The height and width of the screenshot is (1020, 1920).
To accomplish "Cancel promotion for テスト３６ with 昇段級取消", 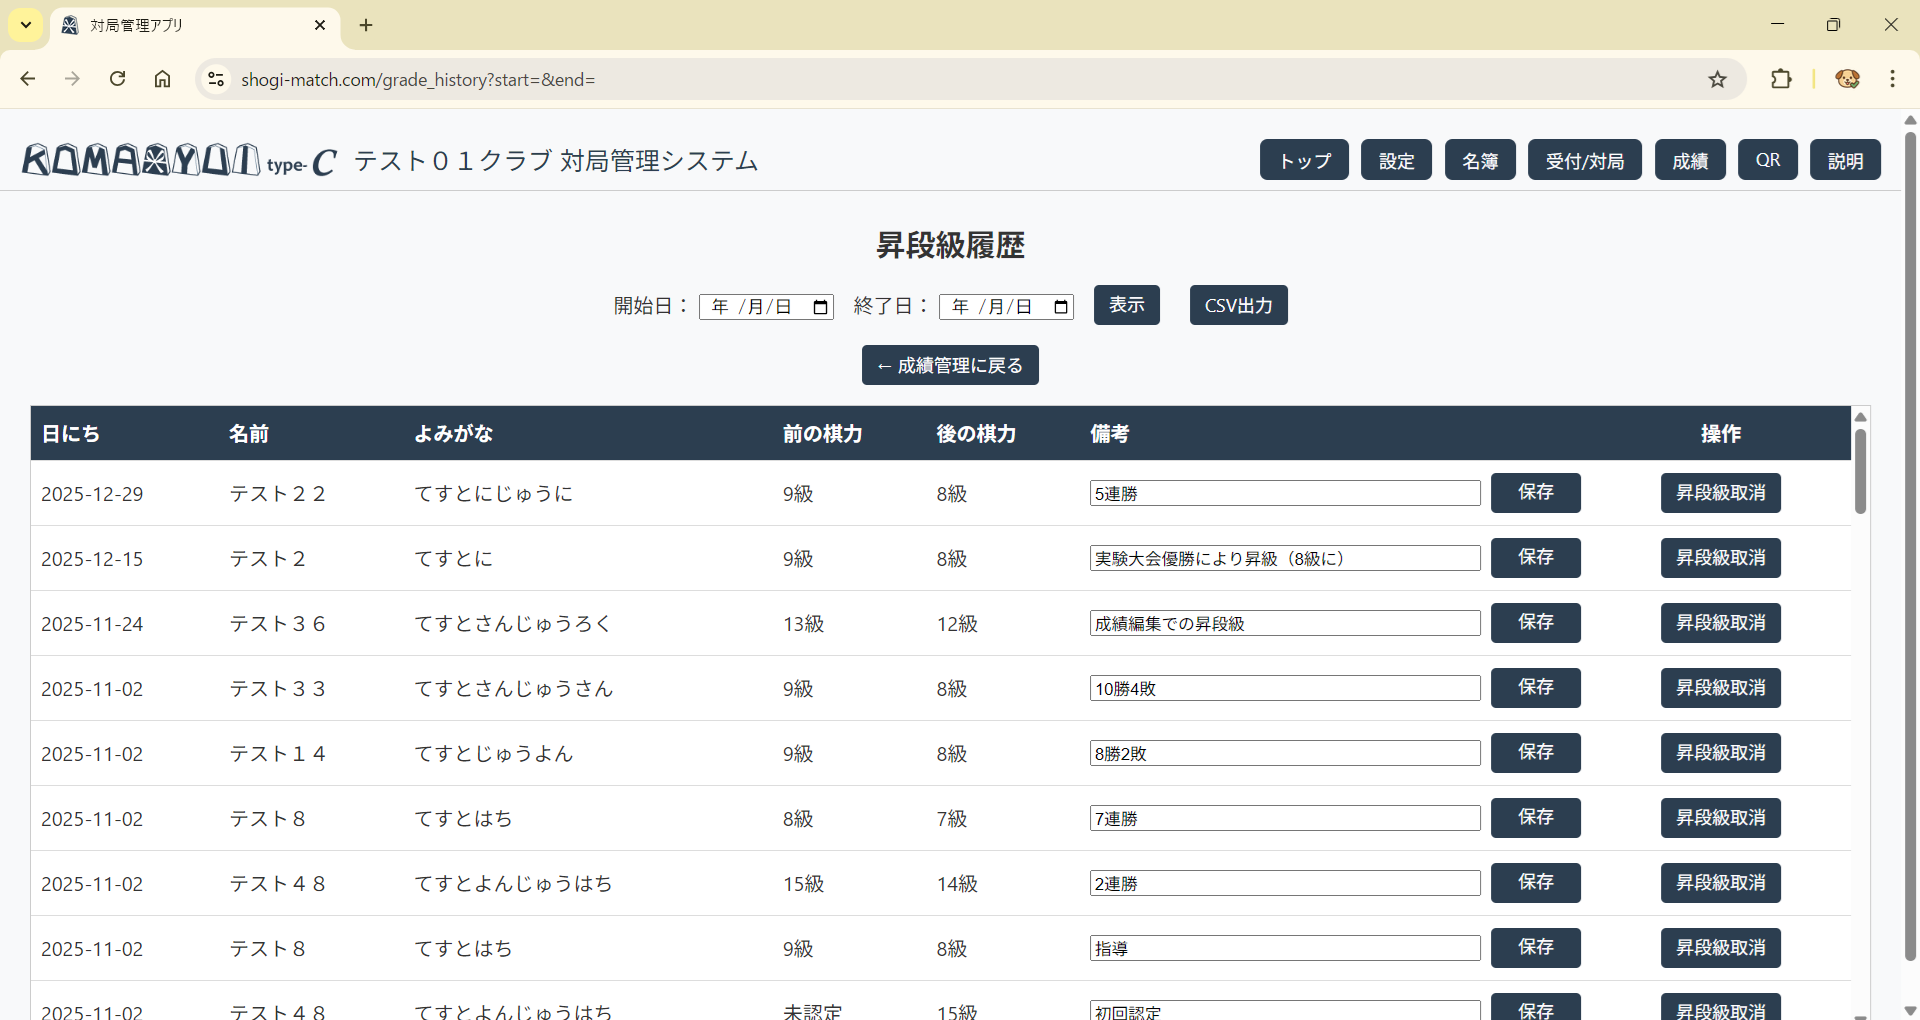I will tap(1720, 623).
